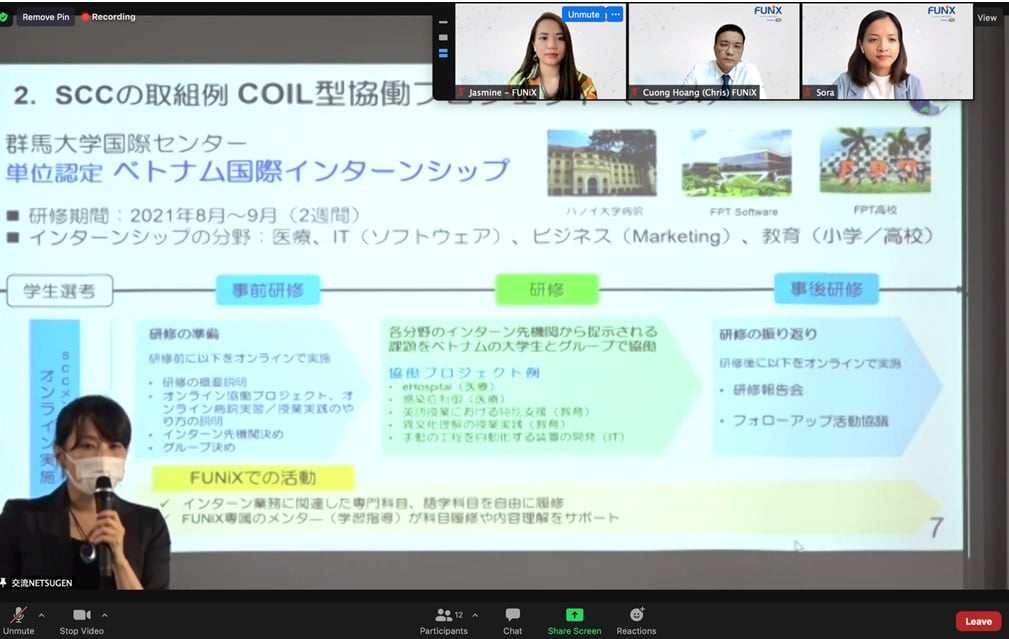1009x639 pixels.
Task: Select the Cuong Hoang (Chris) FUNiX thumbnail
Action: tap(714, 51)
